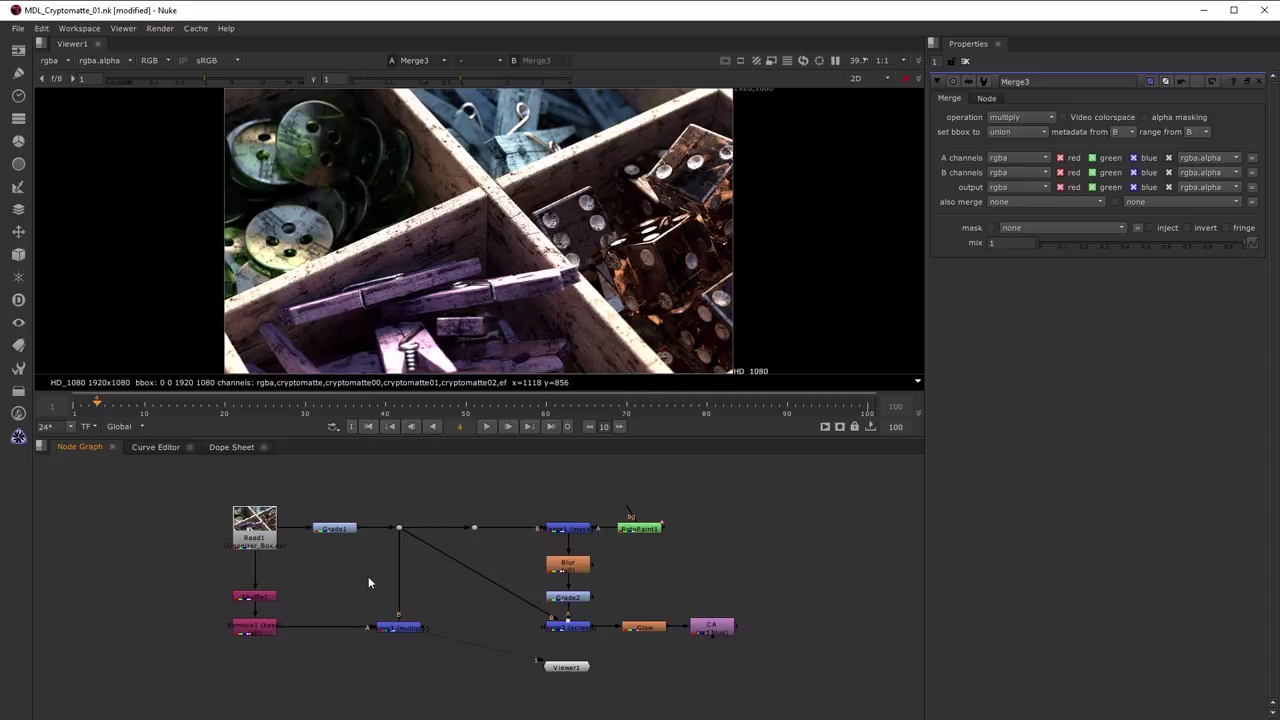The height and width of the screenshot is (720, 1280).
Task: Click the 3D cube tool in left toolbar
Action: pos(18,254)
